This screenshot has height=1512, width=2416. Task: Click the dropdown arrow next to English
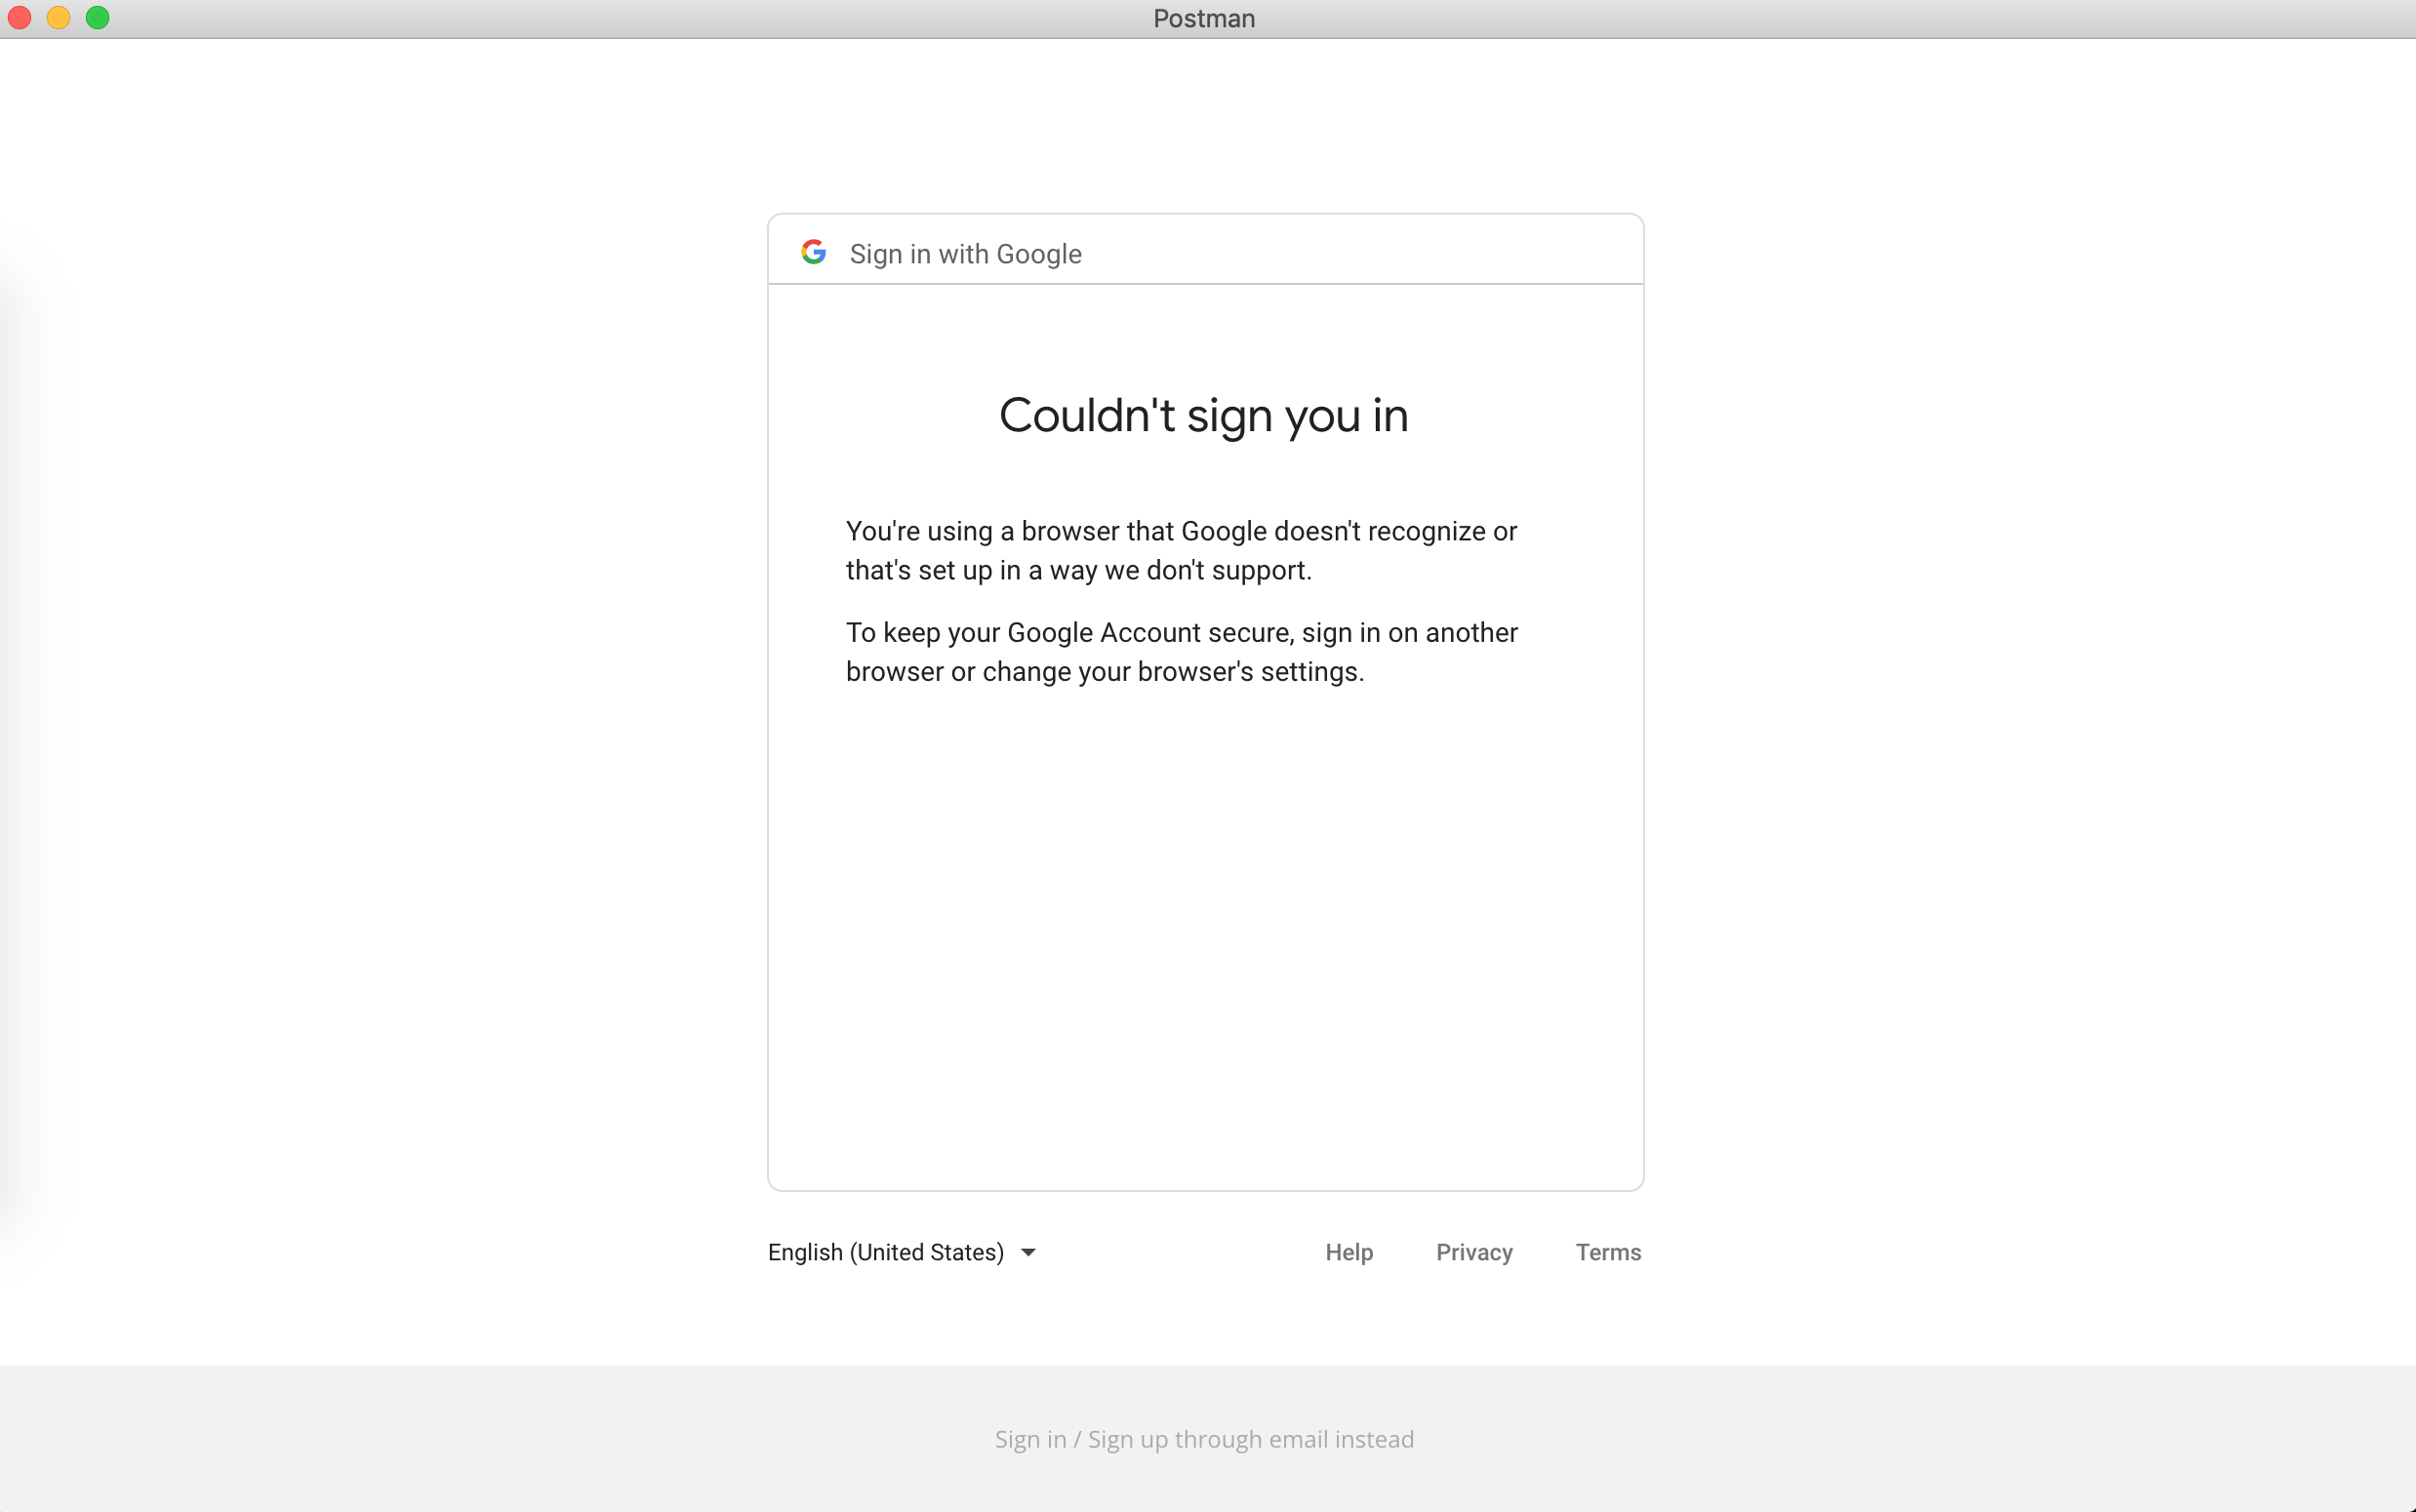click(x=1028, y=1252)
